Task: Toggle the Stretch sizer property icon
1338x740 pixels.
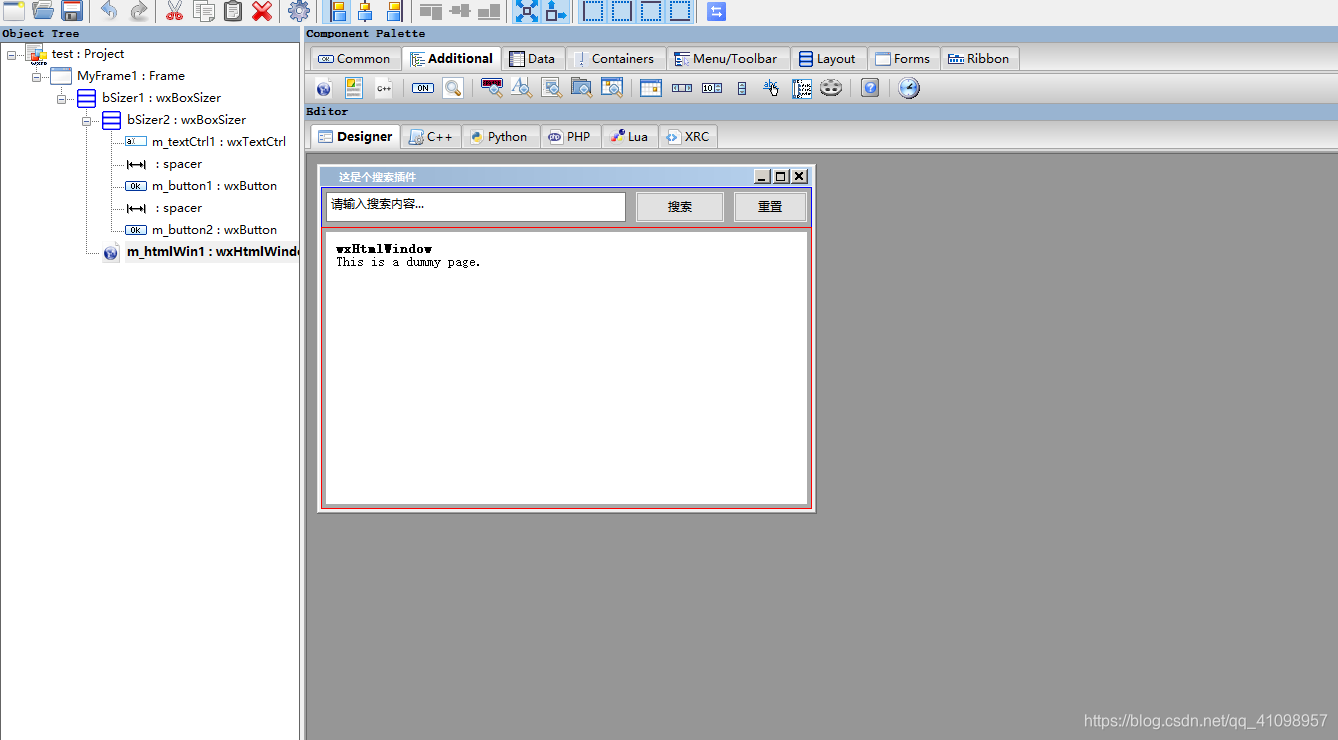Action: 556,12
